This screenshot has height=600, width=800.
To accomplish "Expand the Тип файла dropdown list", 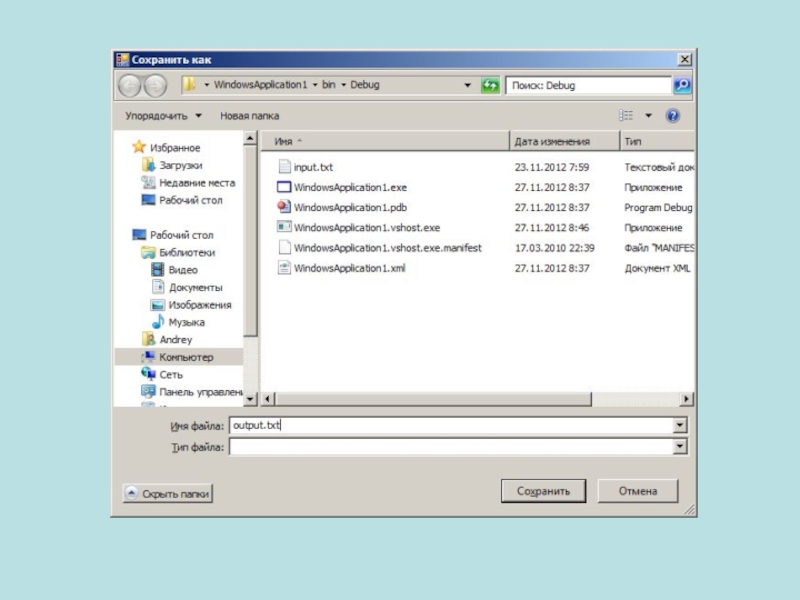I will (680, 448).
